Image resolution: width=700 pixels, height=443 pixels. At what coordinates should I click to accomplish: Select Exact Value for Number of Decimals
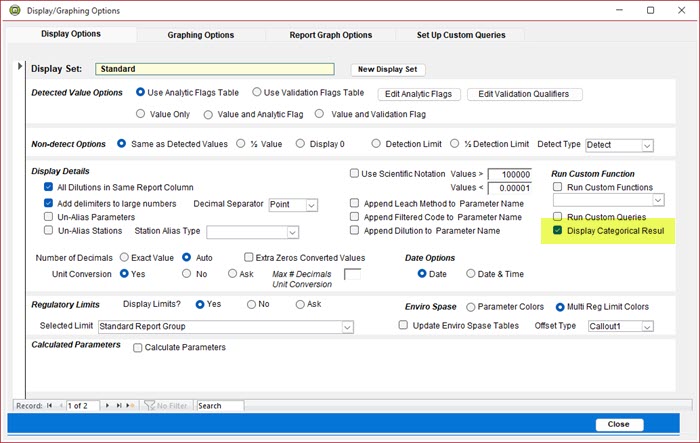(125, 257)
